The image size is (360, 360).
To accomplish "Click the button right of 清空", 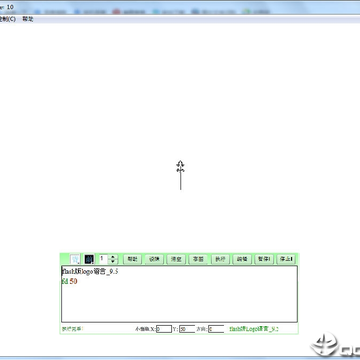I will (x=198, y=259).
